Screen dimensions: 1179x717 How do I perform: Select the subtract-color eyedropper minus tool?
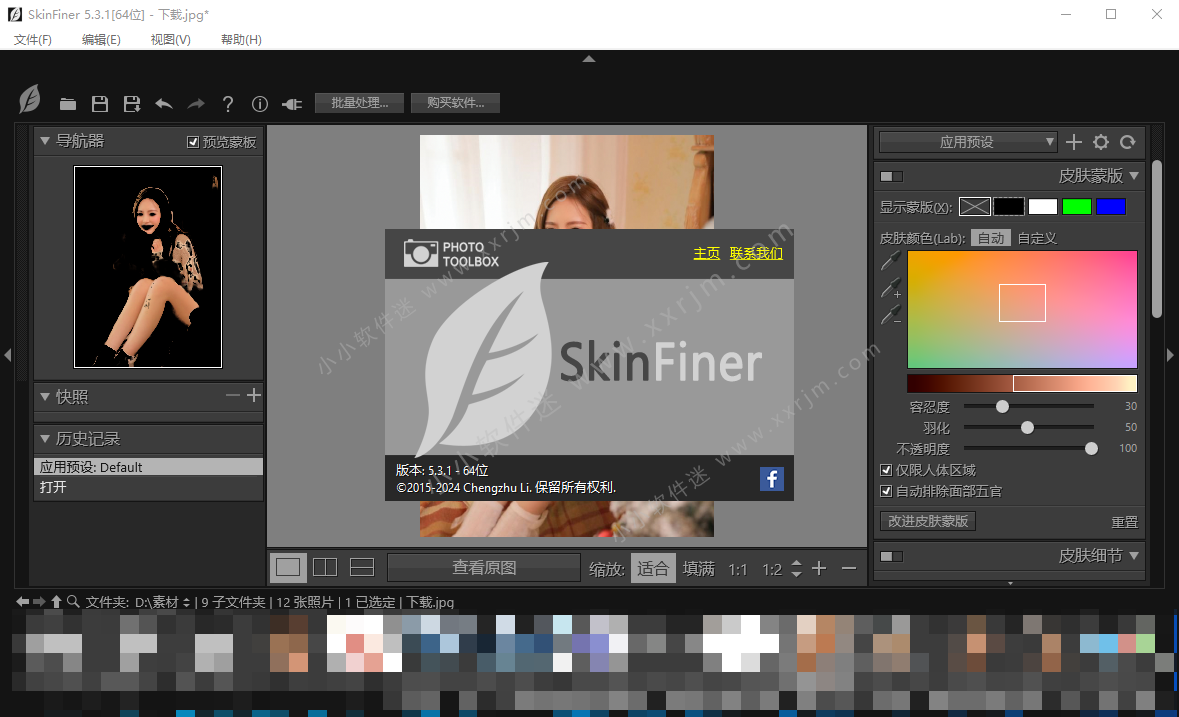click(x=891, y=315)
